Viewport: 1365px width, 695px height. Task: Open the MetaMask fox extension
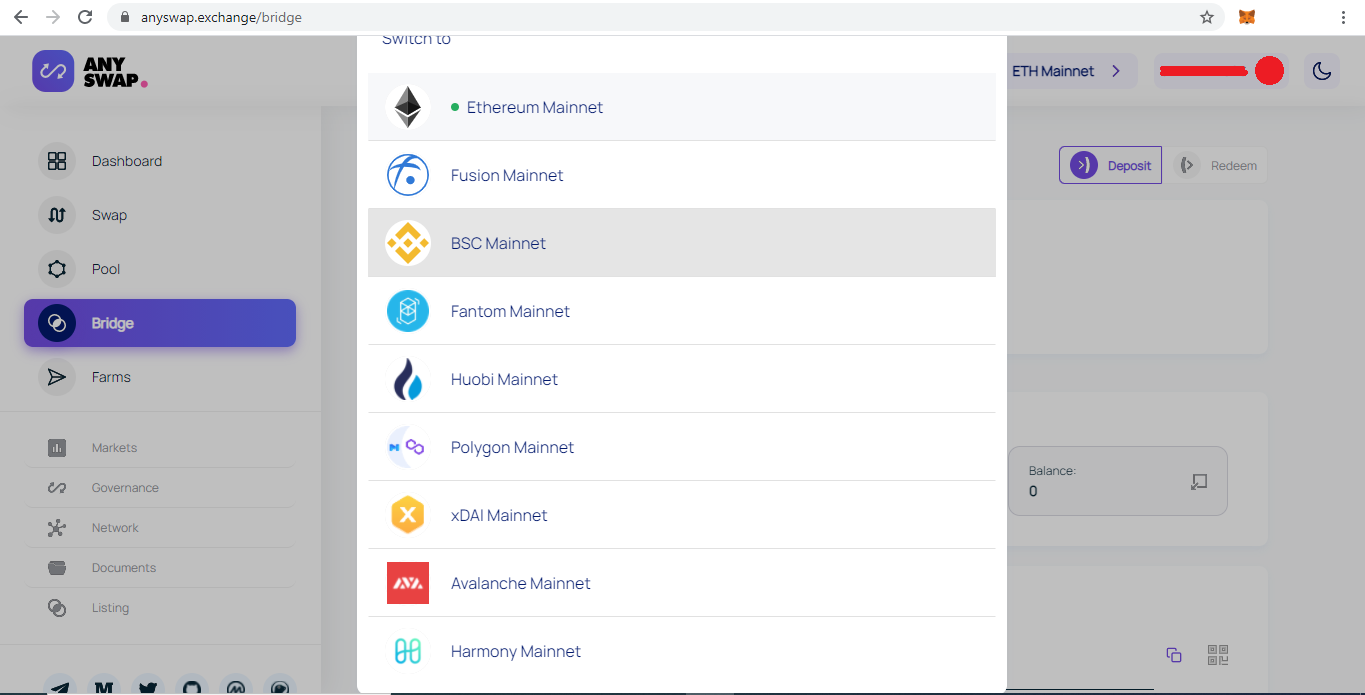point(1247,17)
